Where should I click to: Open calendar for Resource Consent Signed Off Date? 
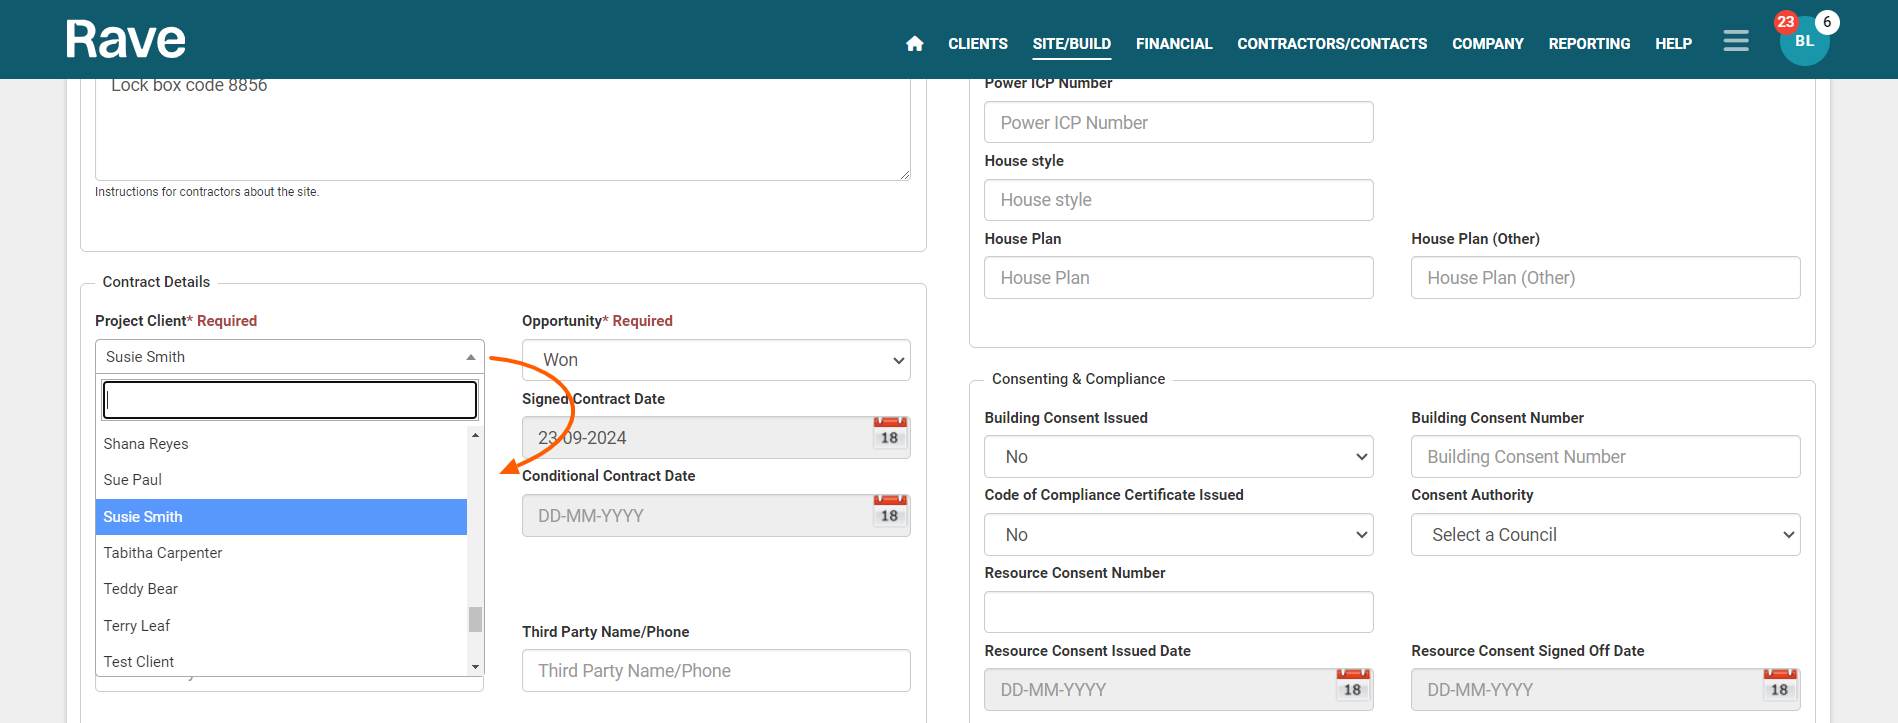coord(1779,685)
